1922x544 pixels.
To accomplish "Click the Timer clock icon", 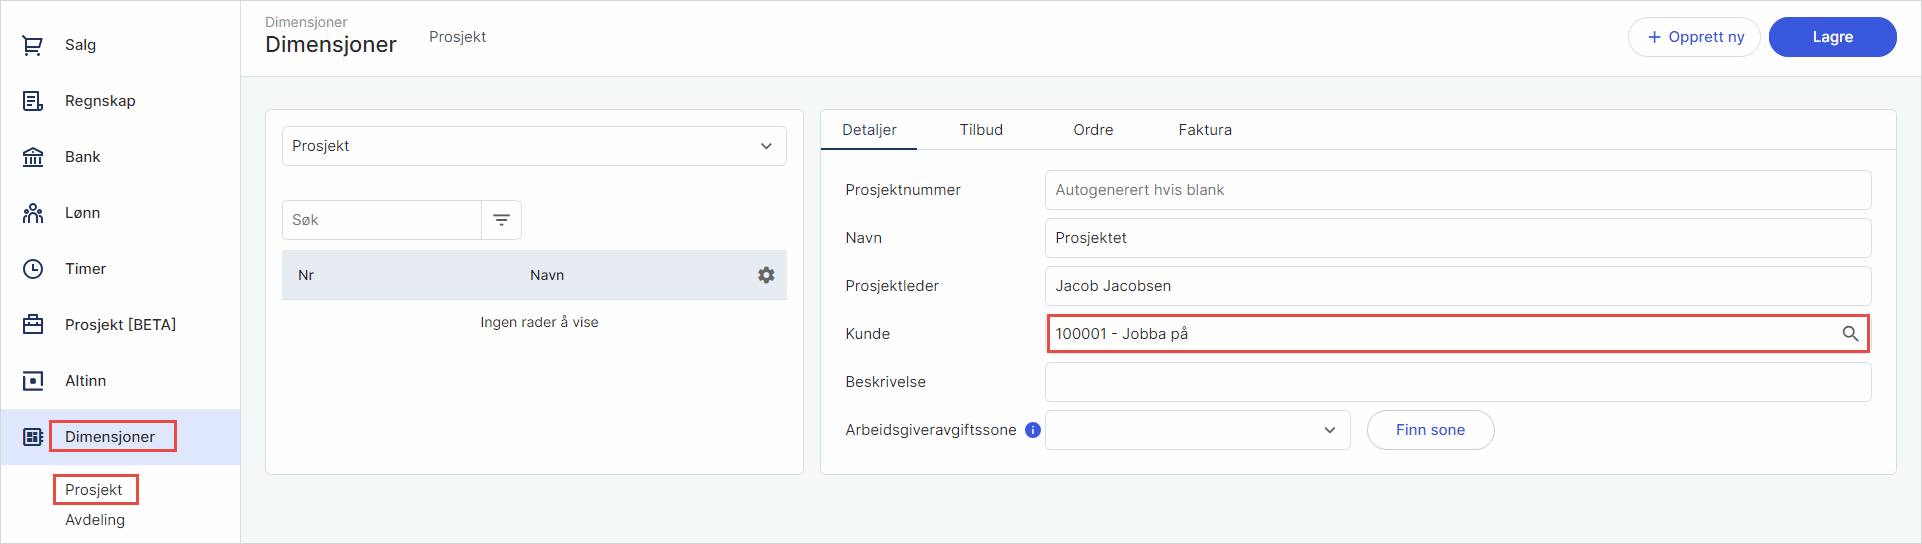I will click(33, 269).
